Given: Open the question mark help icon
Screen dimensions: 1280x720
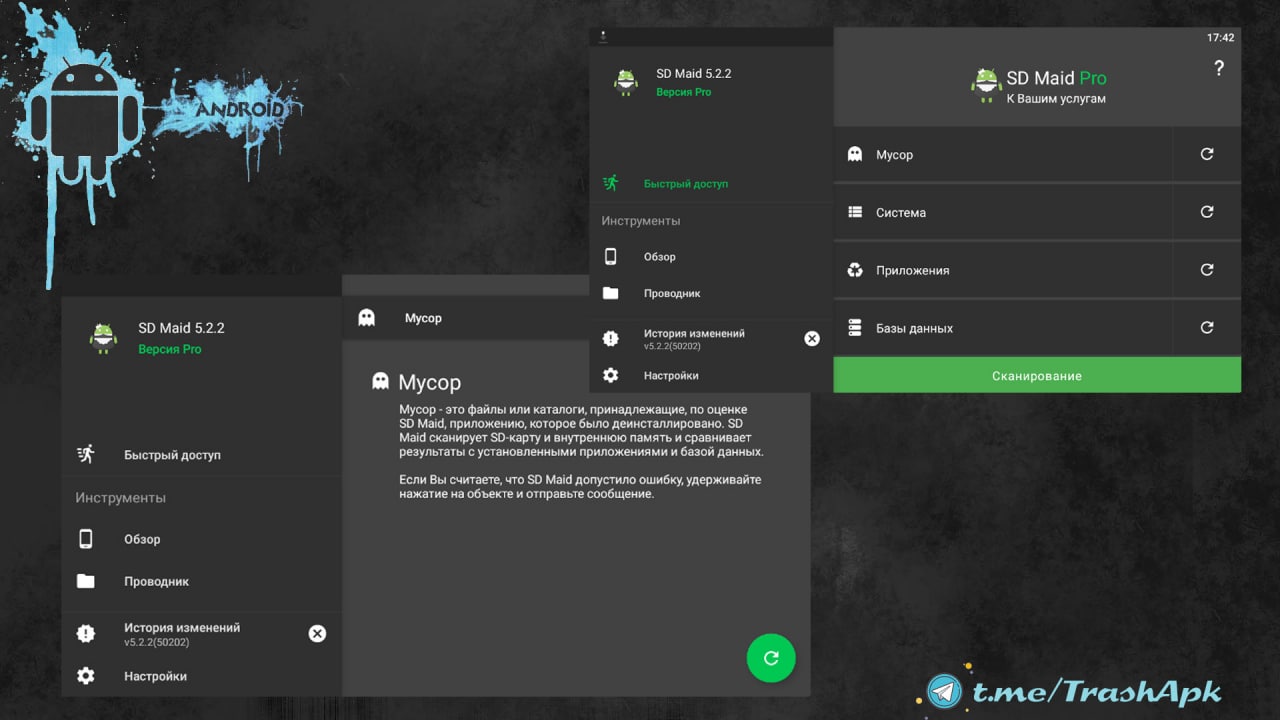Looking at the screenshot, I should [1218, 68].
